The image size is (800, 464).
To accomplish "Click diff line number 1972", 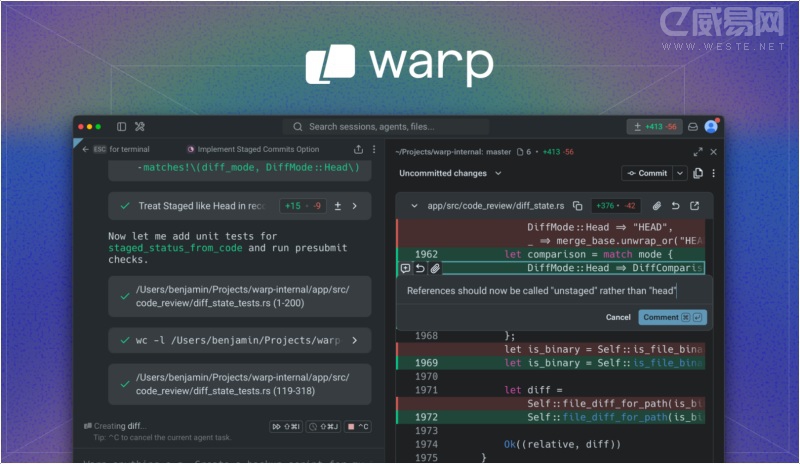I will coord(426,417).
